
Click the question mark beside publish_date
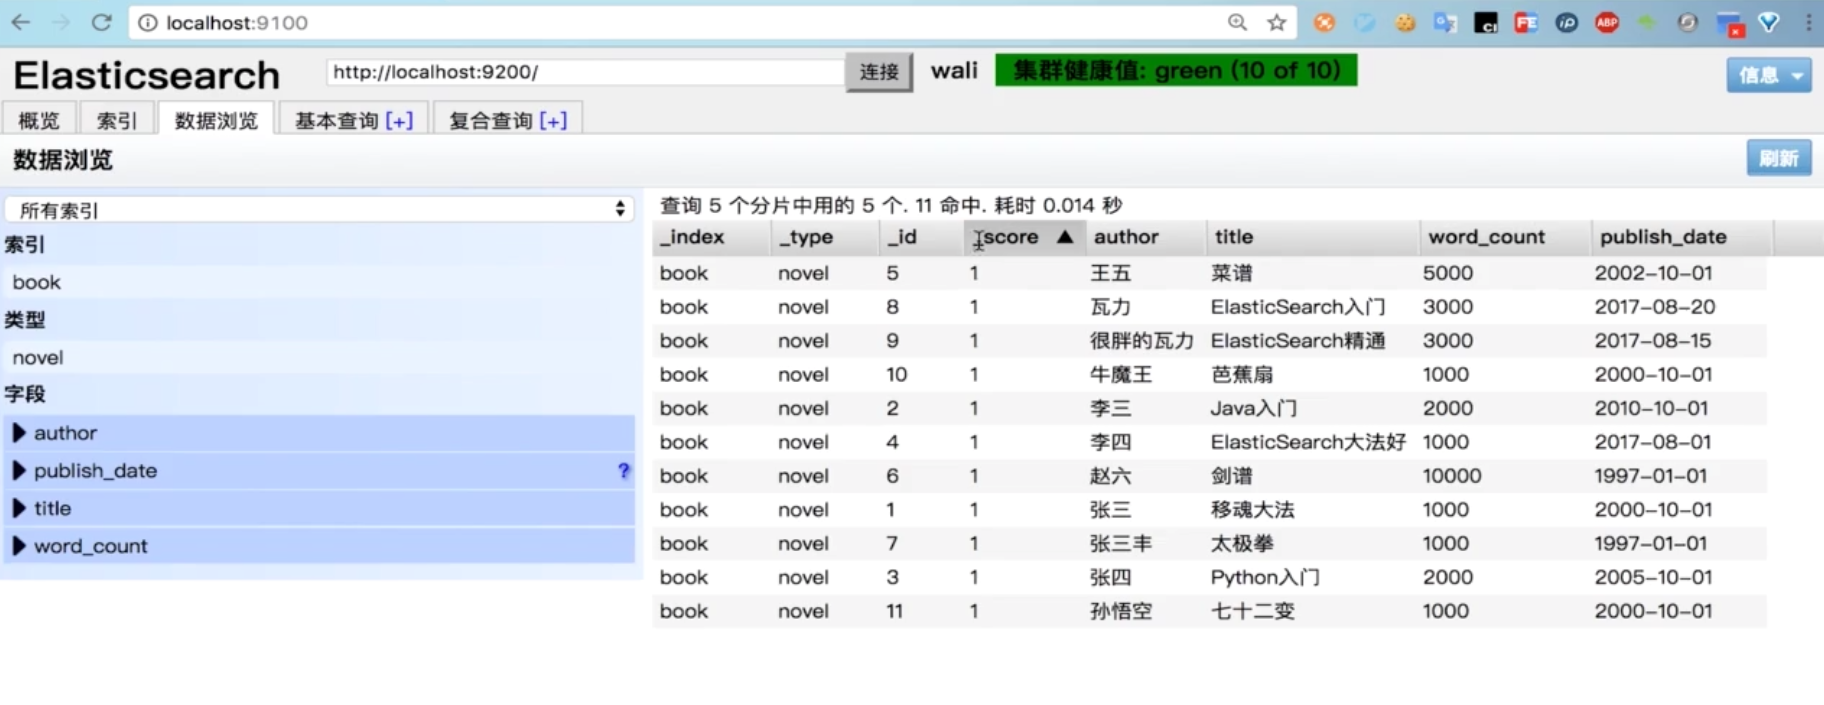coord(624,470)
